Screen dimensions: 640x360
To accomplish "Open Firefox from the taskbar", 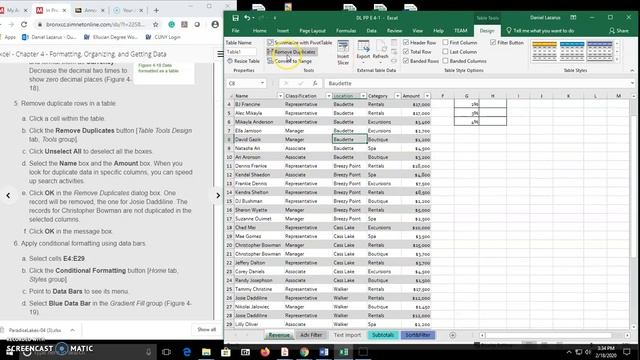I will tap(265, 351).
